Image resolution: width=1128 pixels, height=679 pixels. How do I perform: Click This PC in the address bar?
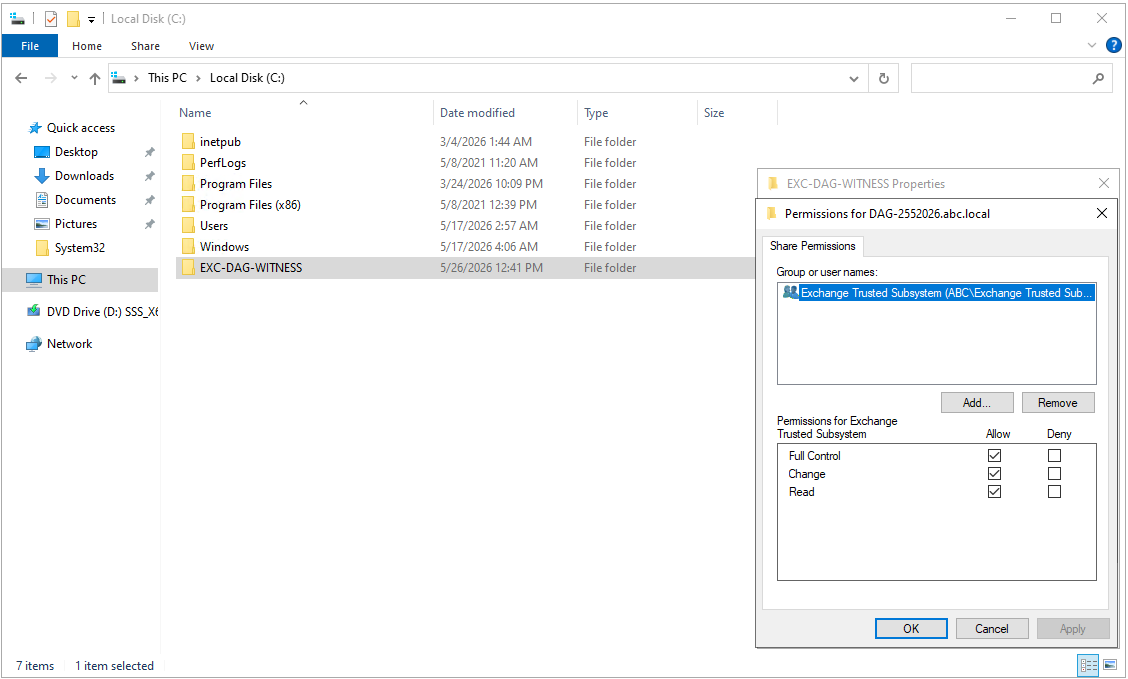tap(167, 78)
